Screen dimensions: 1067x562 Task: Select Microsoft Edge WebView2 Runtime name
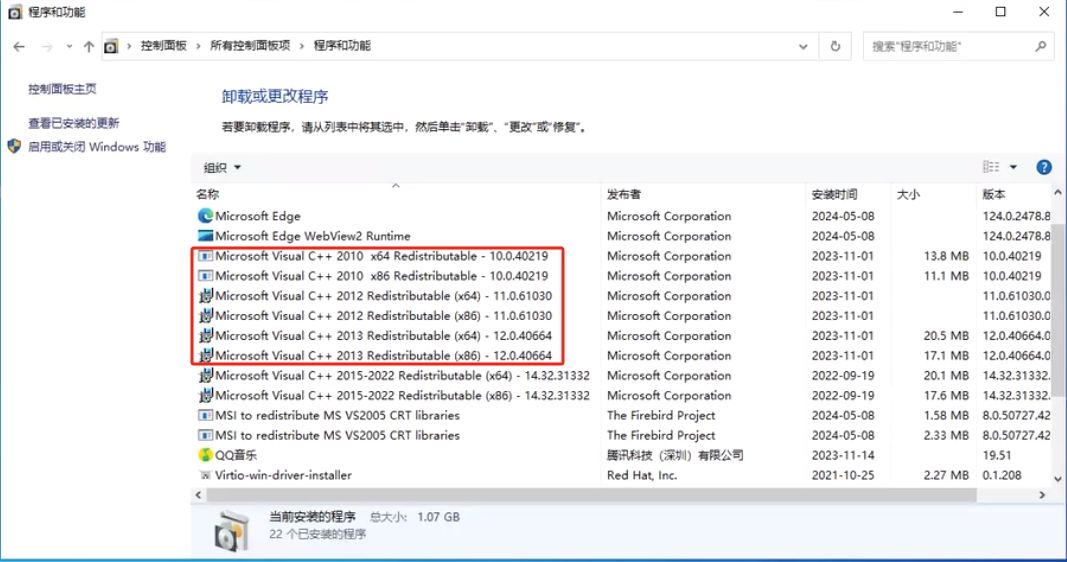click(313, 236)
